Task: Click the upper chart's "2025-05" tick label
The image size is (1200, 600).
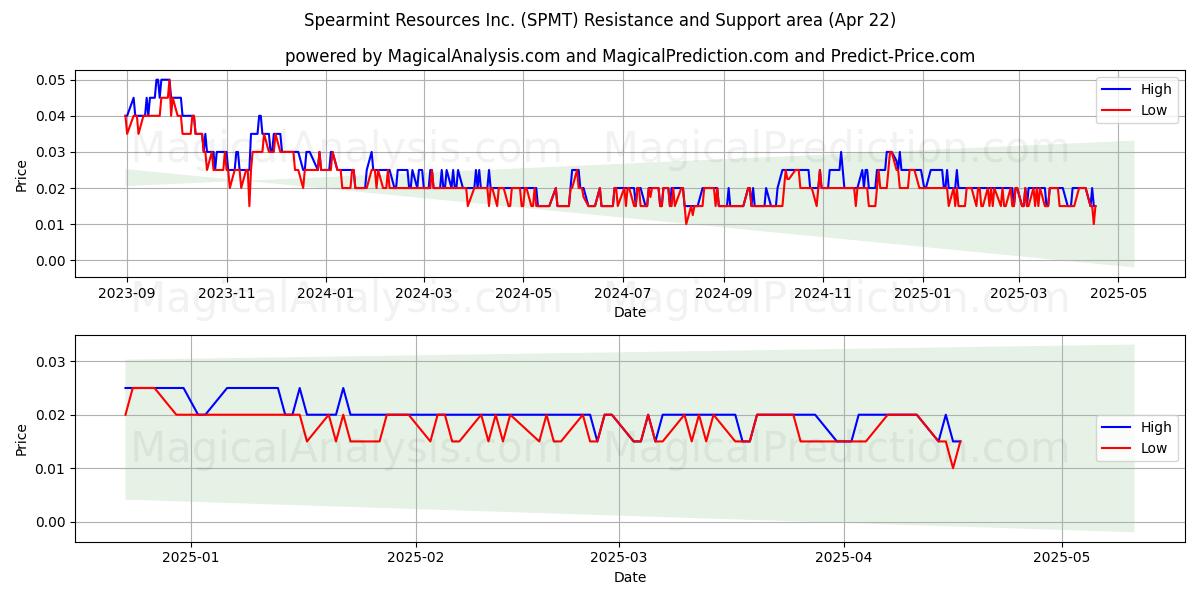Action: 1119,293
